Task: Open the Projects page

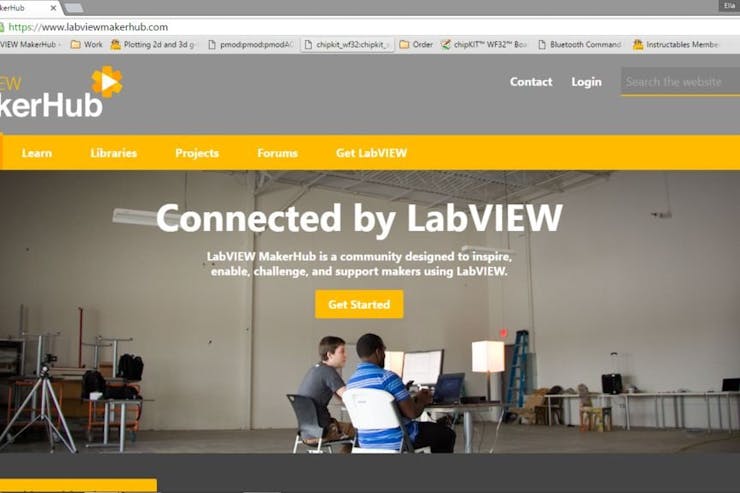Action: (x=197, y=153)
